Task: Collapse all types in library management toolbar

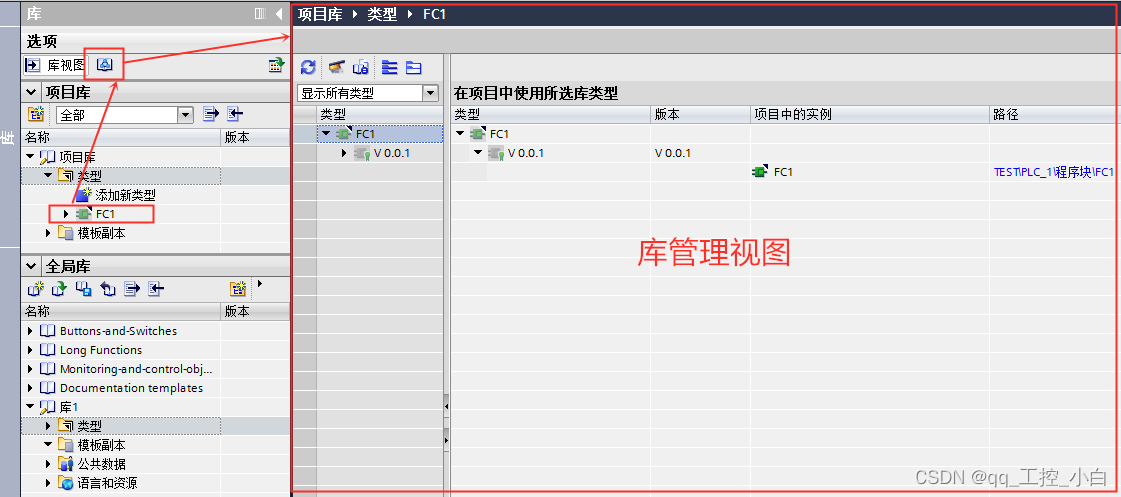Action: point(413,67)
